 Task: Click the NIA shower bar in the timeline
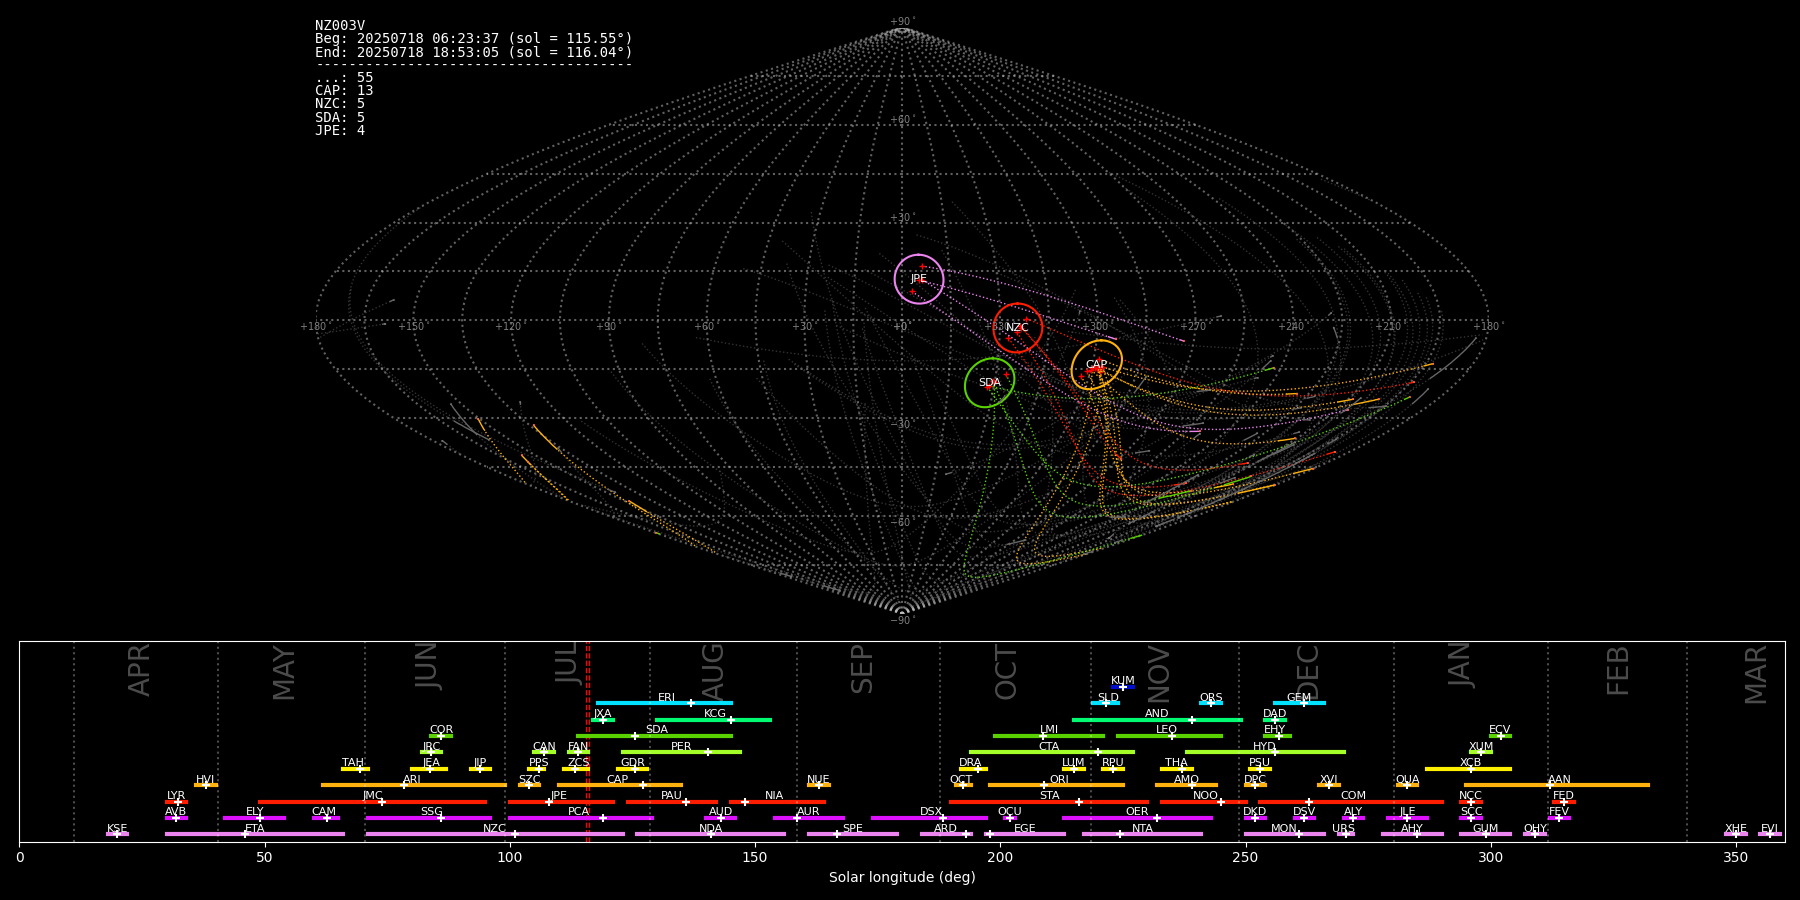coord(777,801)
